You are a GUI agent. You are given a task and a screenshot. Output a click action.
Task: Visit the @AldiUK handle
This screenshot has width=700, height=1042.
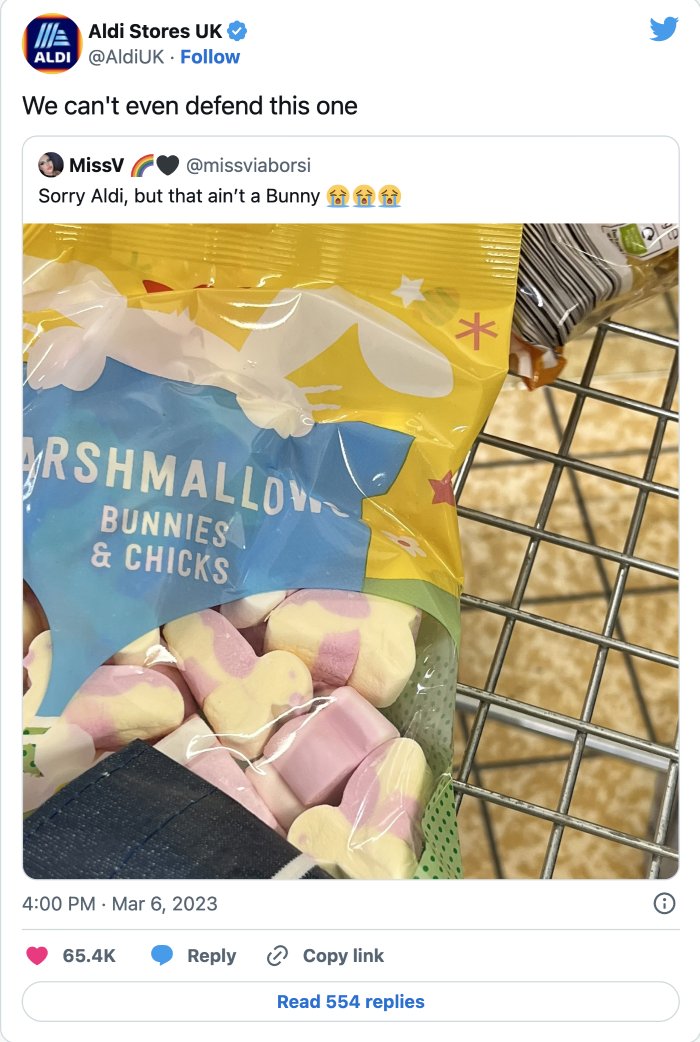[x=126, y=57]
